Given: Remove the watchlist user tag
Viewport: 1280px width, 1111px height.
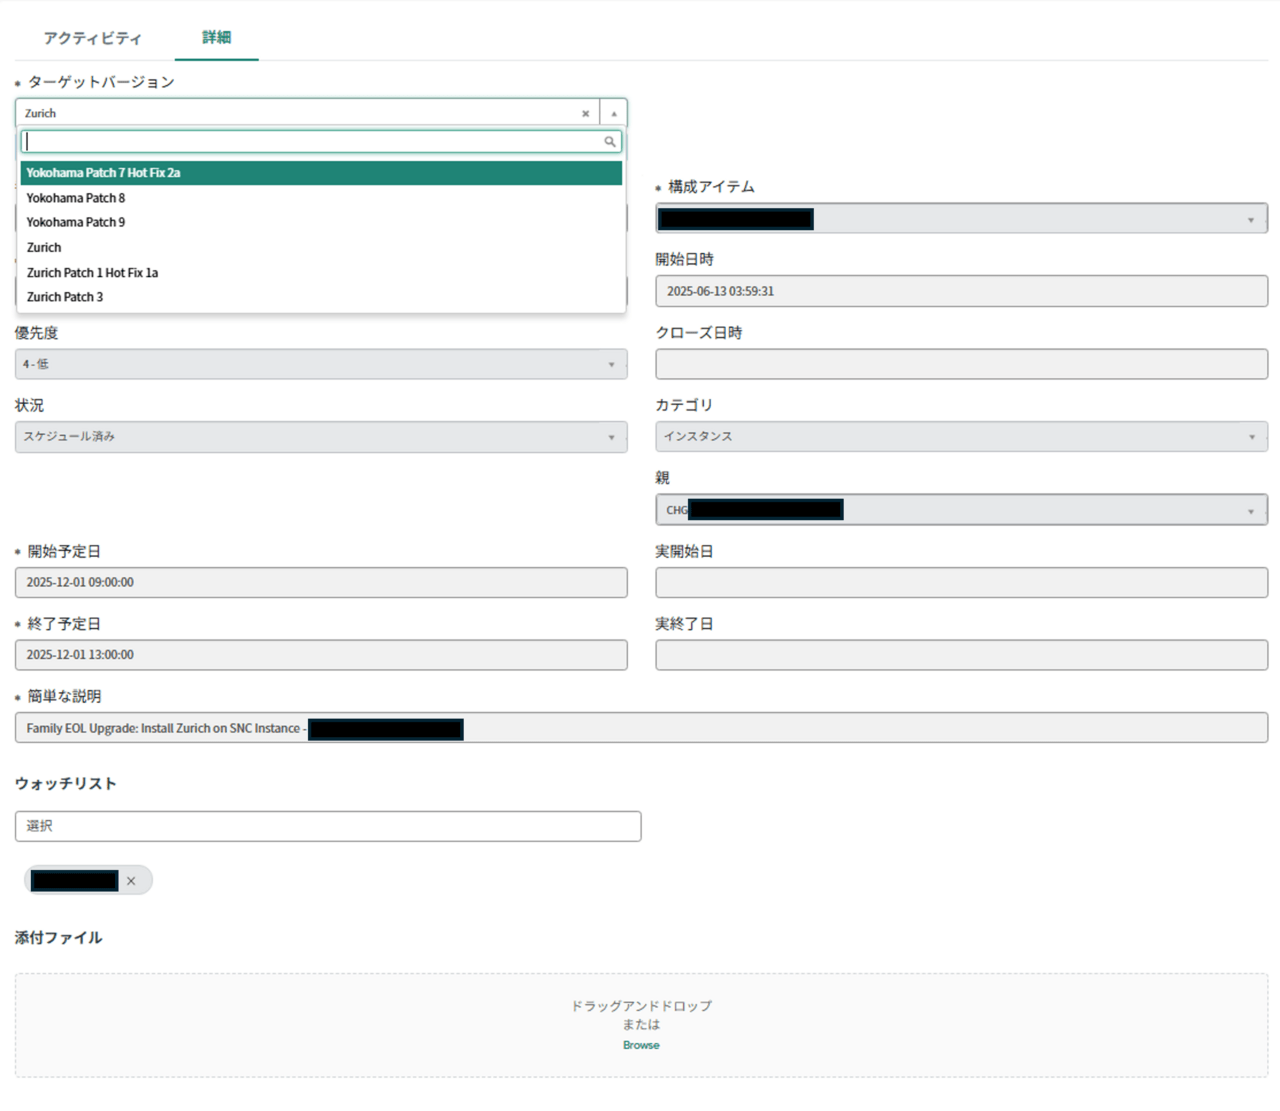Looking at the screenshot, I should (x=131, y=881).
